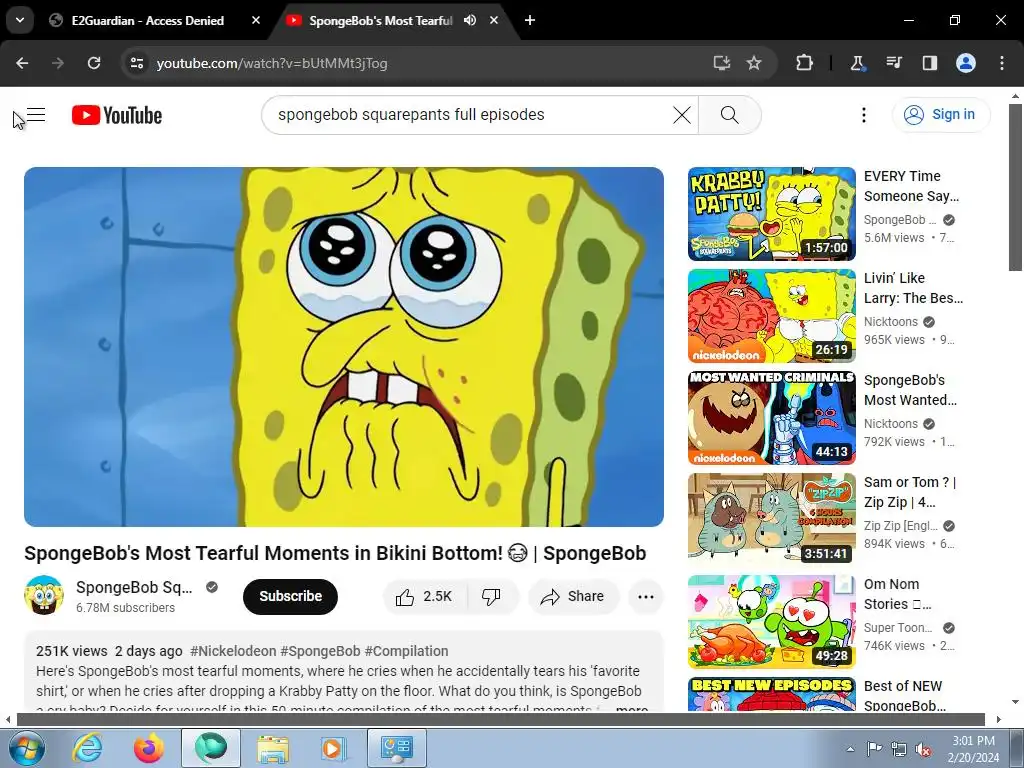Viewport: 1024px width, 768px height.
Task: Open the taskbar clock showing 3:01 PM
Action: [973, 749]
